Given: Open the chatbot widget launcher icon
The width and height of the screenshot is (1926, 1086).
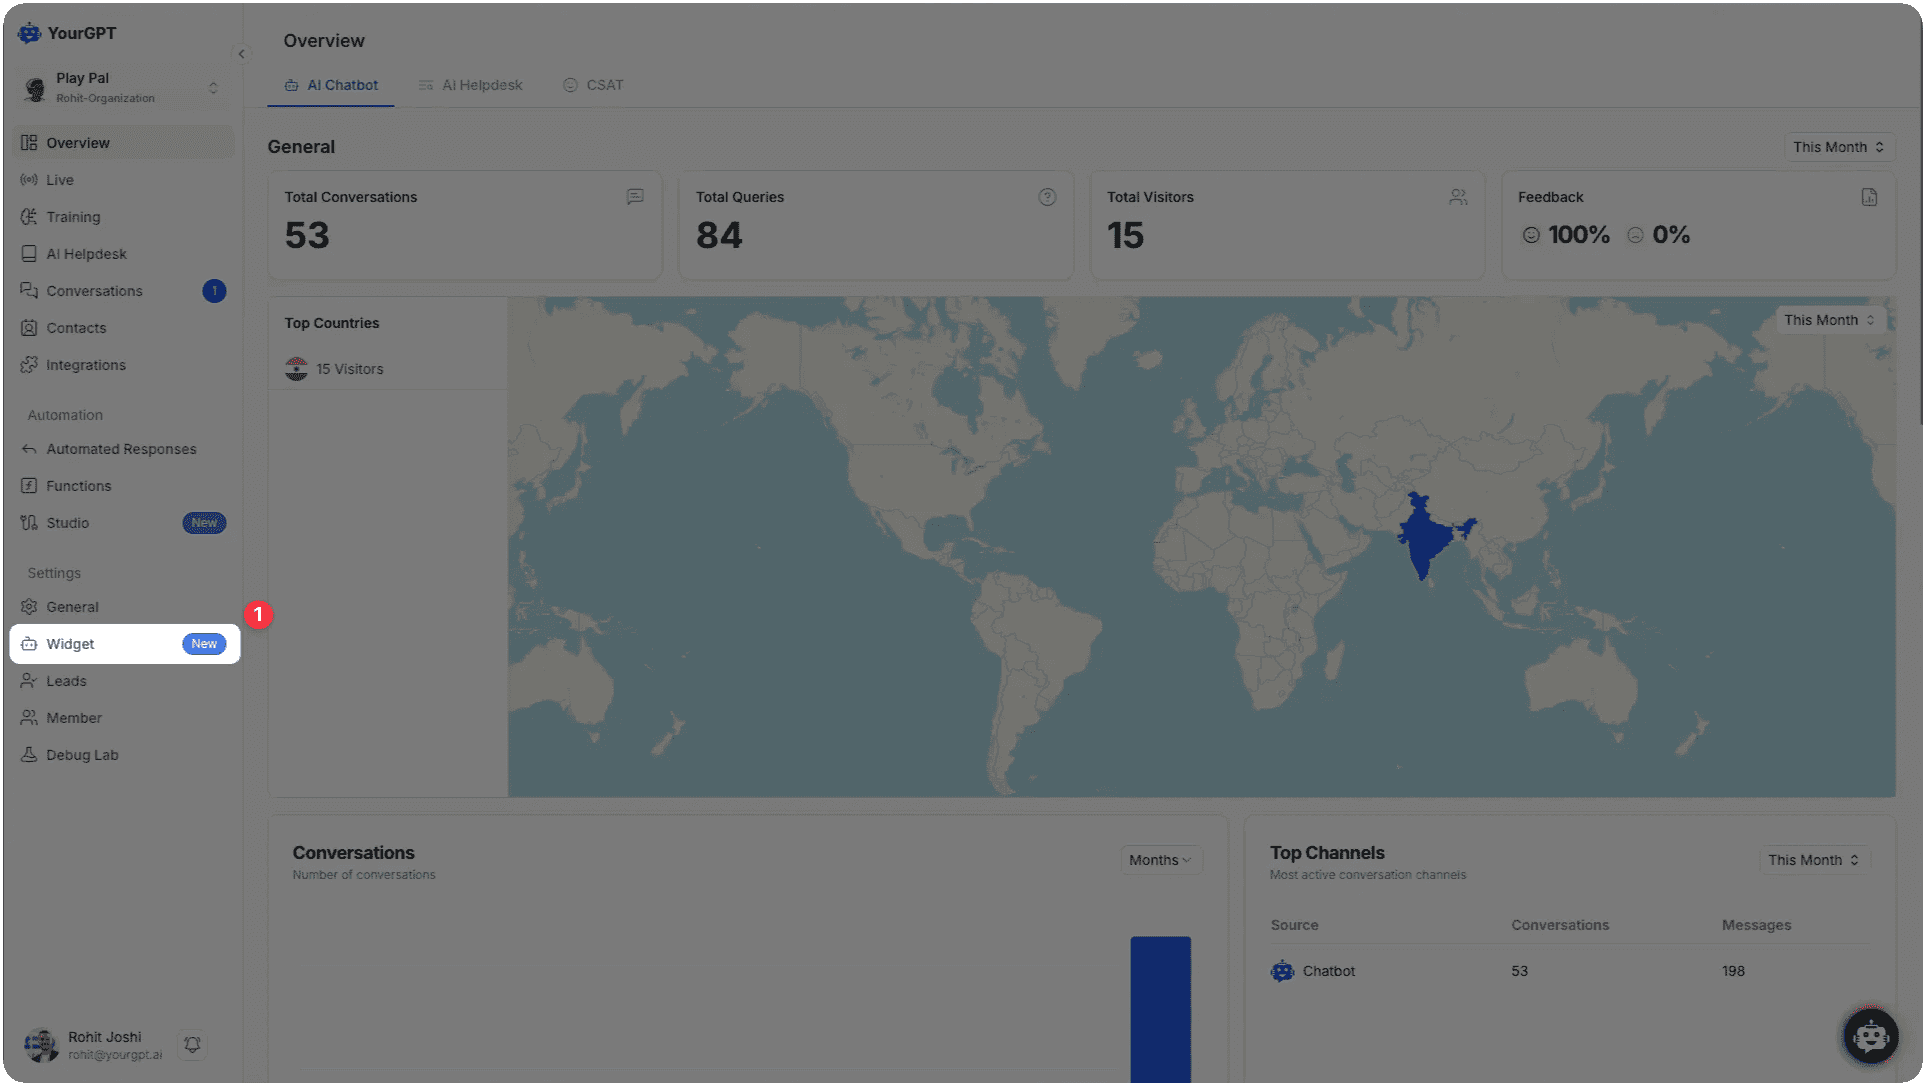Looking at the screenshot, I should [x=1870, y=1037].
